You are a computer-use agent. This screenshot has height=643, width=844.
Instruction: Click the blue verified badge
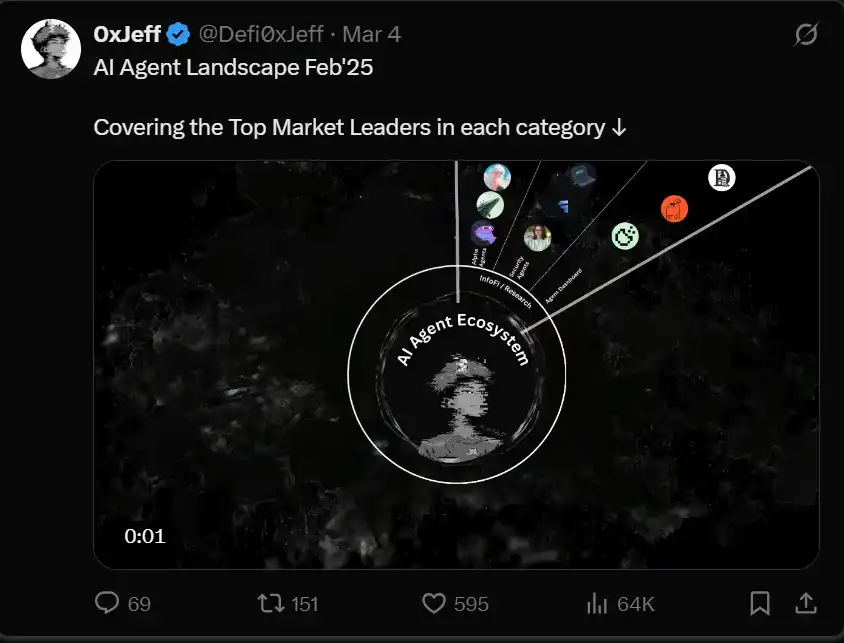pyautogui.click(x=179, y=35)
